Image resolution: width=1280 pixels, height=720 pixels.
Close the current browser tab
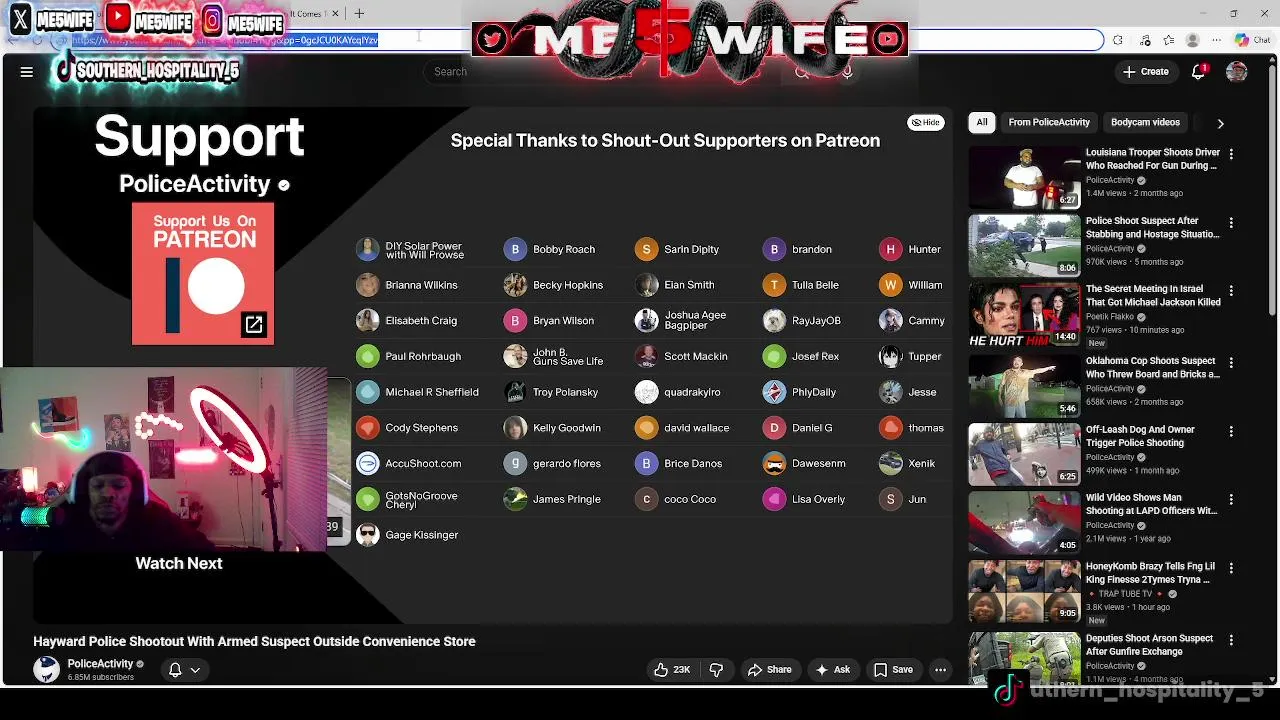335,13
